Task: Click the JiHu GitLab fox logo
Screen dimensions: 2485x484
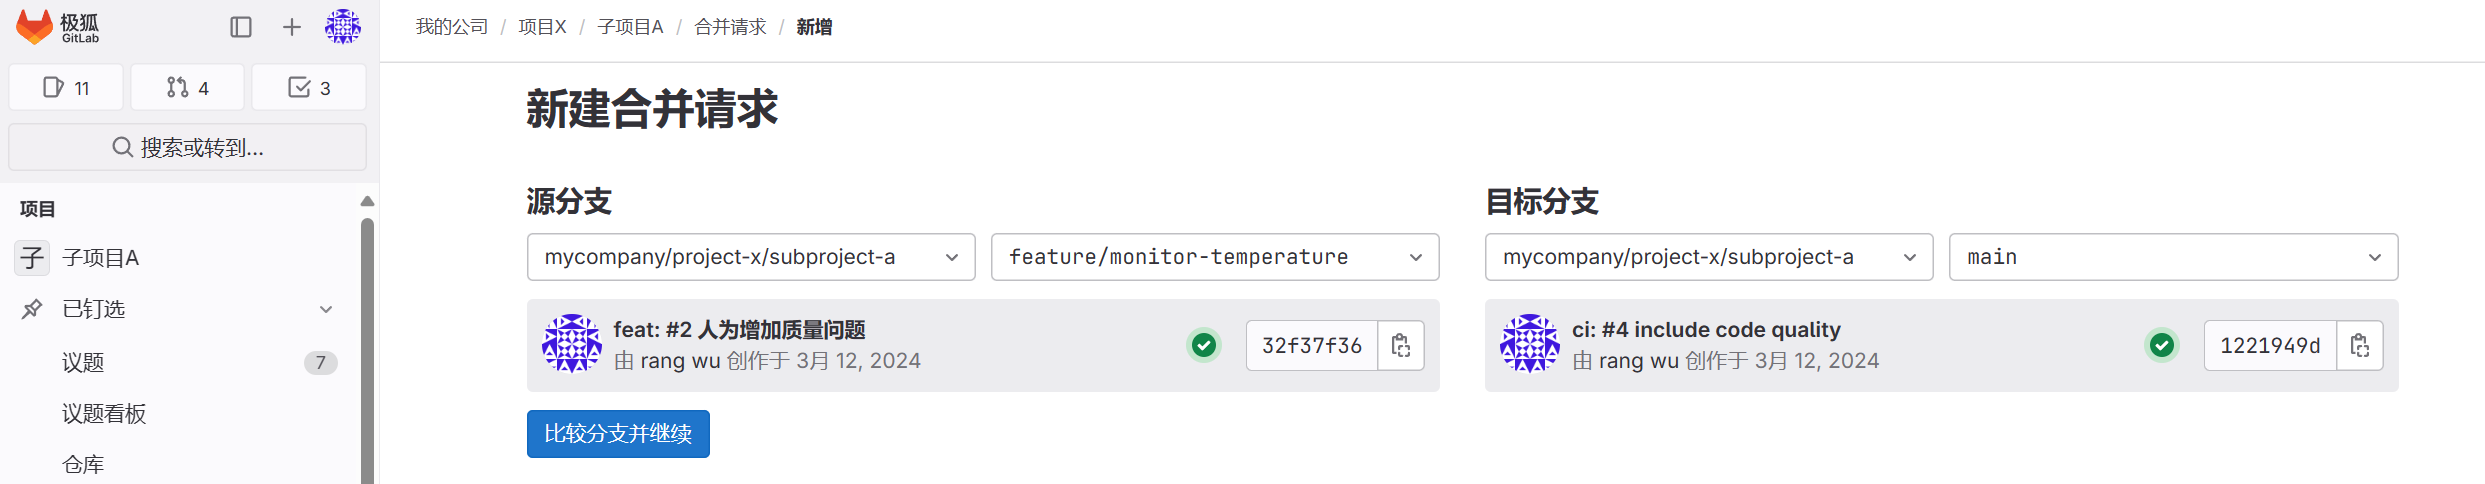Action: (35, 27)
